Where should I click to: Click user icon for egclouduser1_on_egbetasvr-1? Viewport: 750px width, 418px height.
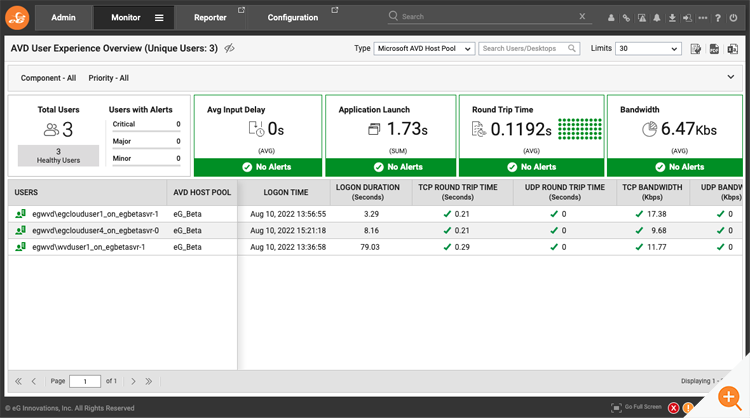click(x=21, y=214)
